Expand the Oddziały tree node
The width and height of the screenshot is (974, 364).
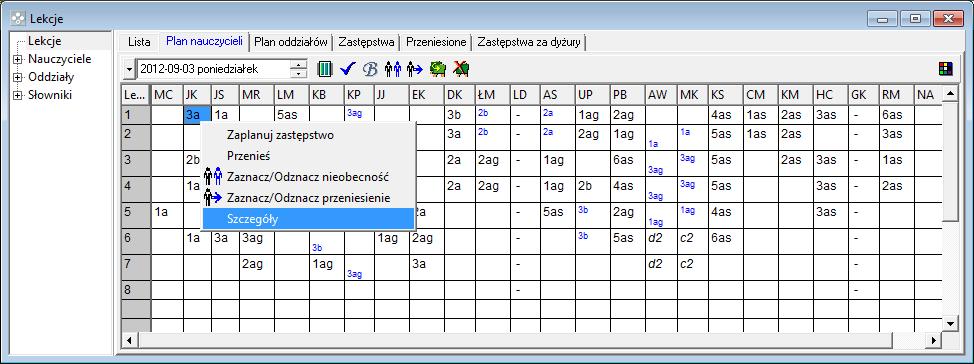click(x=18, y=78)
